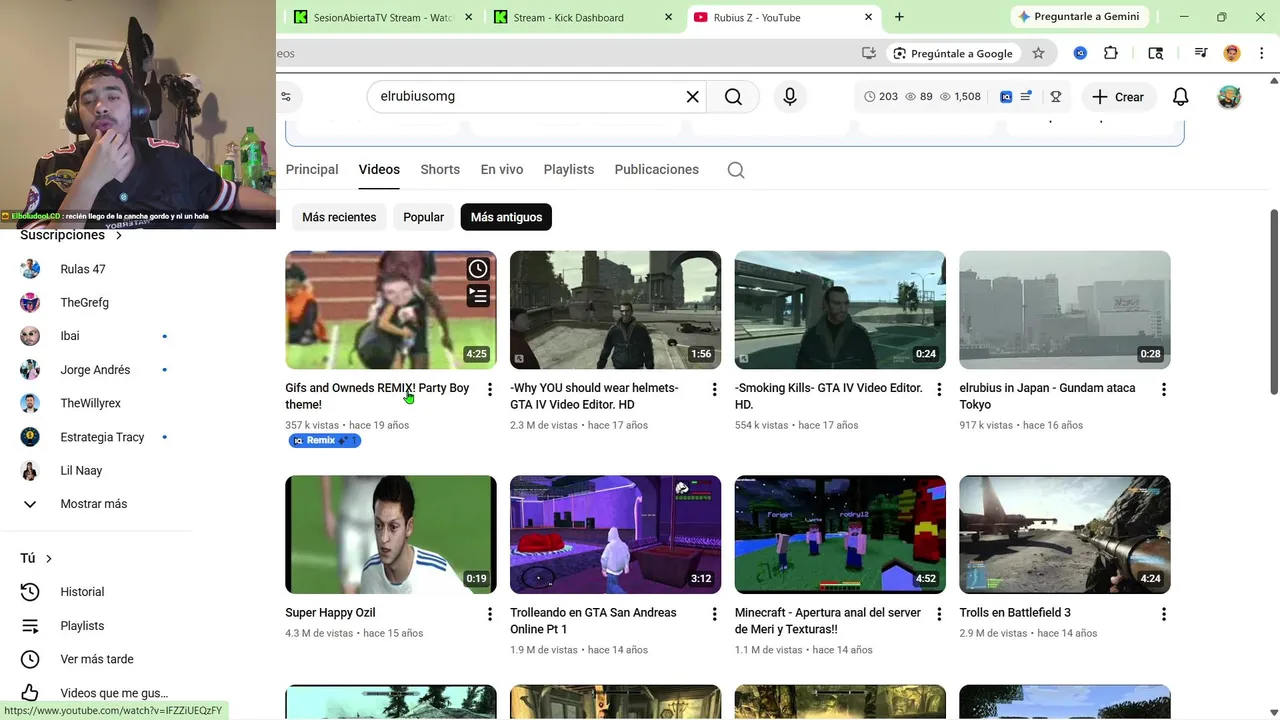This screenshot has height=720, width=1280.
Task: Open search filters icon left of search box
Action: (x=286, y=97)
